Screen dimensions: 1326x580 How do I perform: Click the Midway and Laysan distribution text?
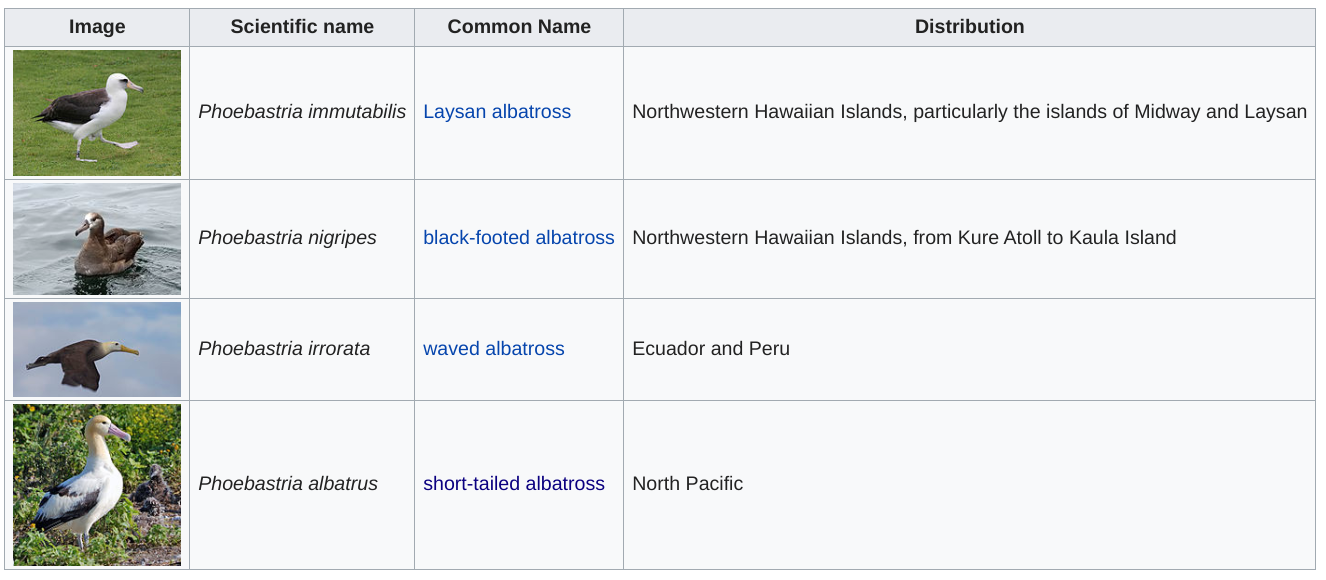click(1220, 112)
